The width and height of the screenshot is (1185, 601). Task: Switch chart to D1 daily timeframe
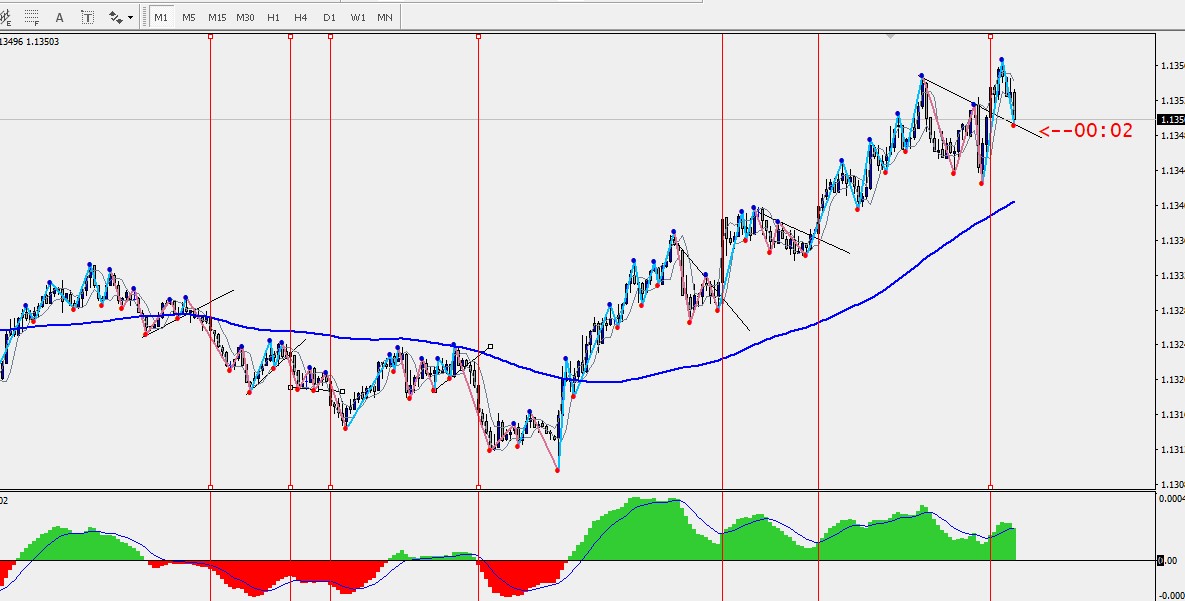click(x=329, y=17)
